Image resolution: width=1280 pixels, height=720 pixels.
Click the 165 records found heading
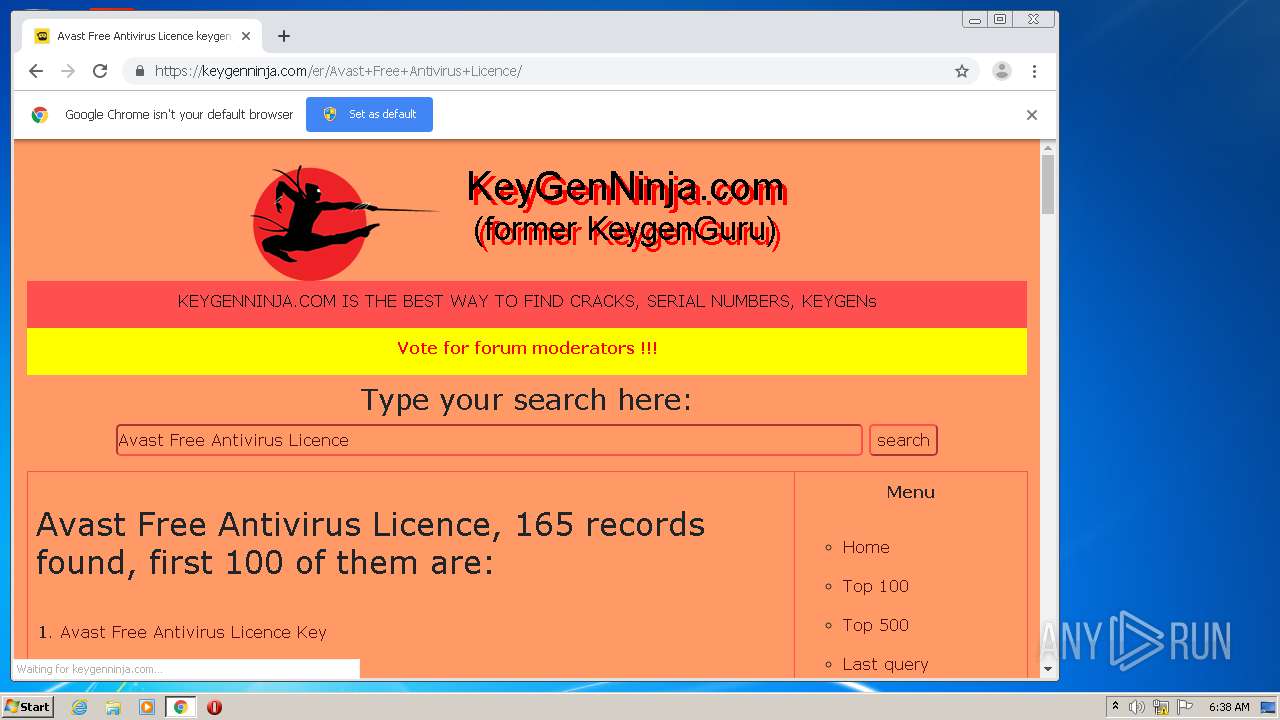pos(370,543)
